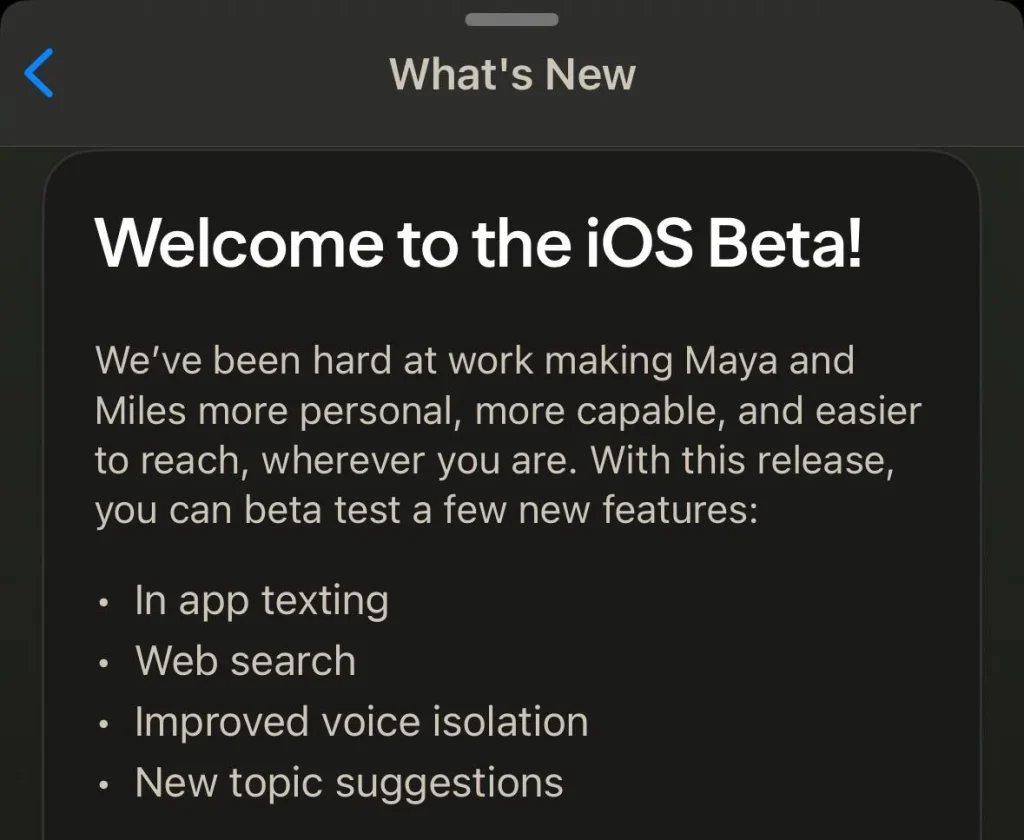
Task: Click the bullet beside New topic suggestions
Action: [x=104, y=785]
